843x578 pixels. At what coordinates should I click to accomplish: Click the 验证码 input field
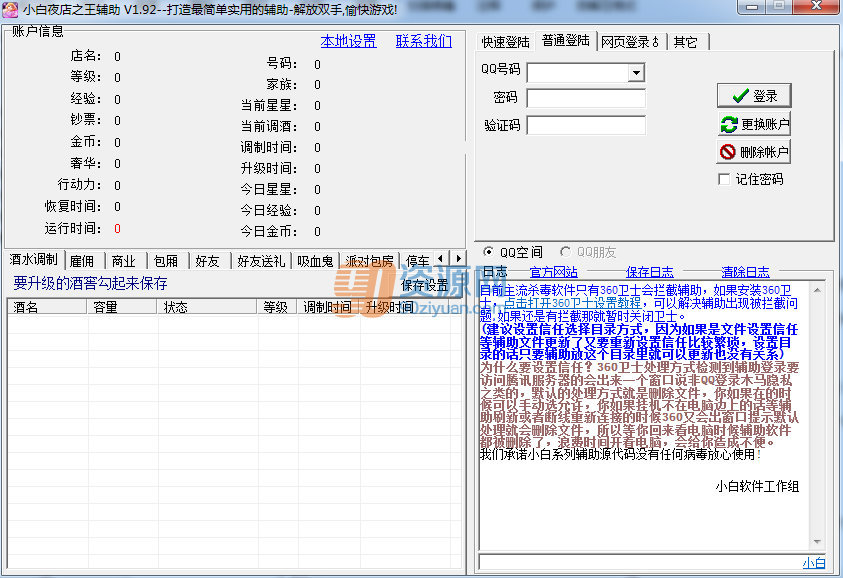click(x=585, y=126)
